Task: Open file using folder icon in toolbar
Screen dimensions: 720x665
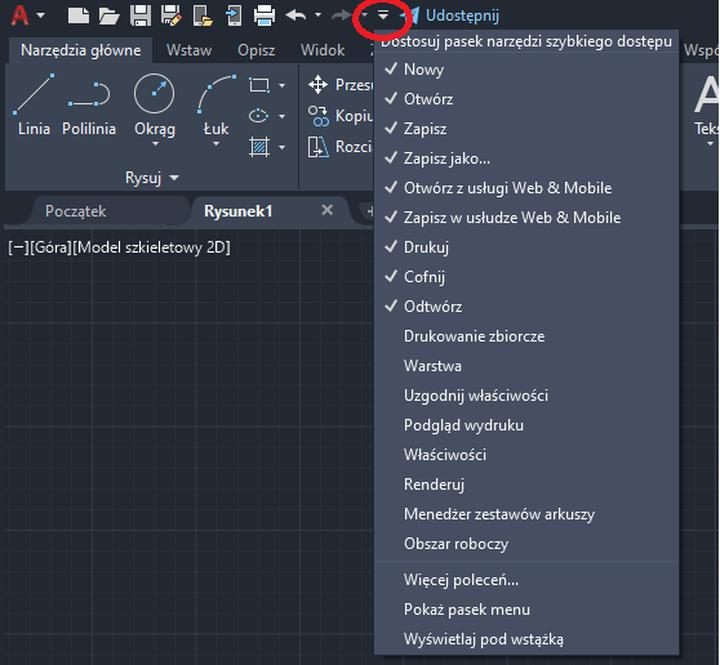Action: point(109,15)
